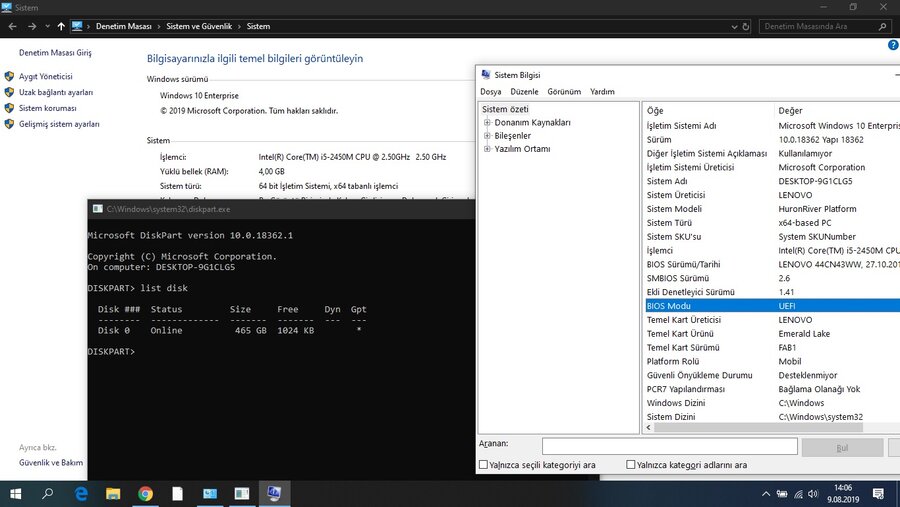Image resolution: width=900 pixels, height=507 pixels.
Task: Open File Explorer from the taskbar
Action: point(113,493)
